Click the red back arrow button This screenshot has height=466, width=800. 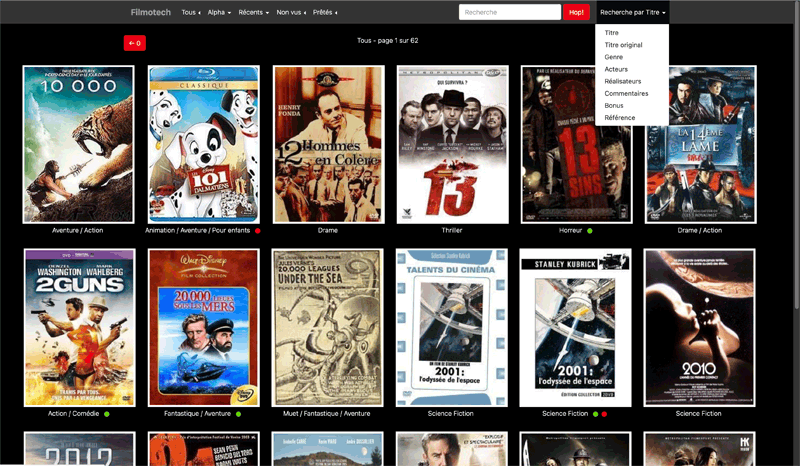(x=135, y=43)
